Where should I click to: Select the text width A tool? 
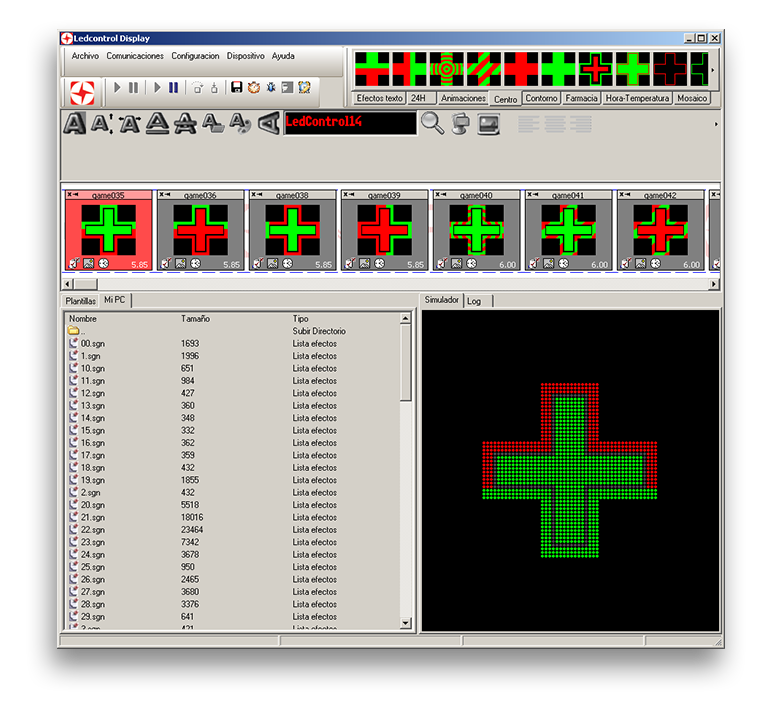click(130, 123)
